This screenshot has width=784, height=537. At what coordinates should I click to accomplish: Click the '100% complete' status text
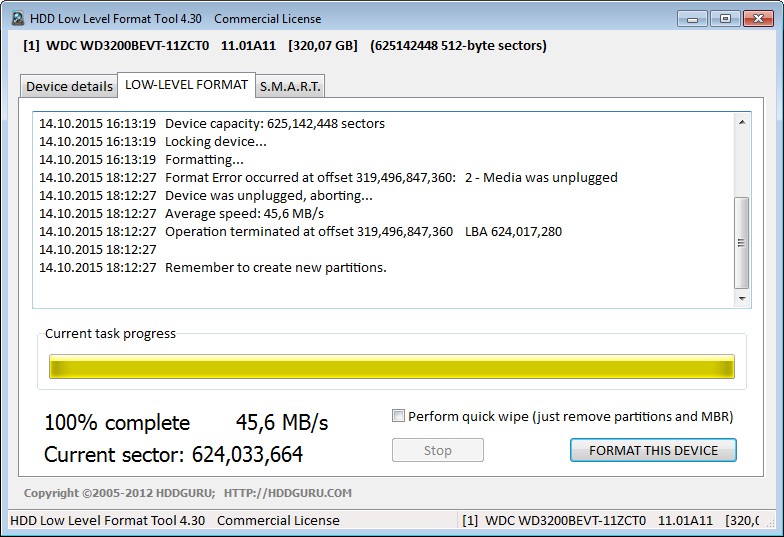click(117, 423)
